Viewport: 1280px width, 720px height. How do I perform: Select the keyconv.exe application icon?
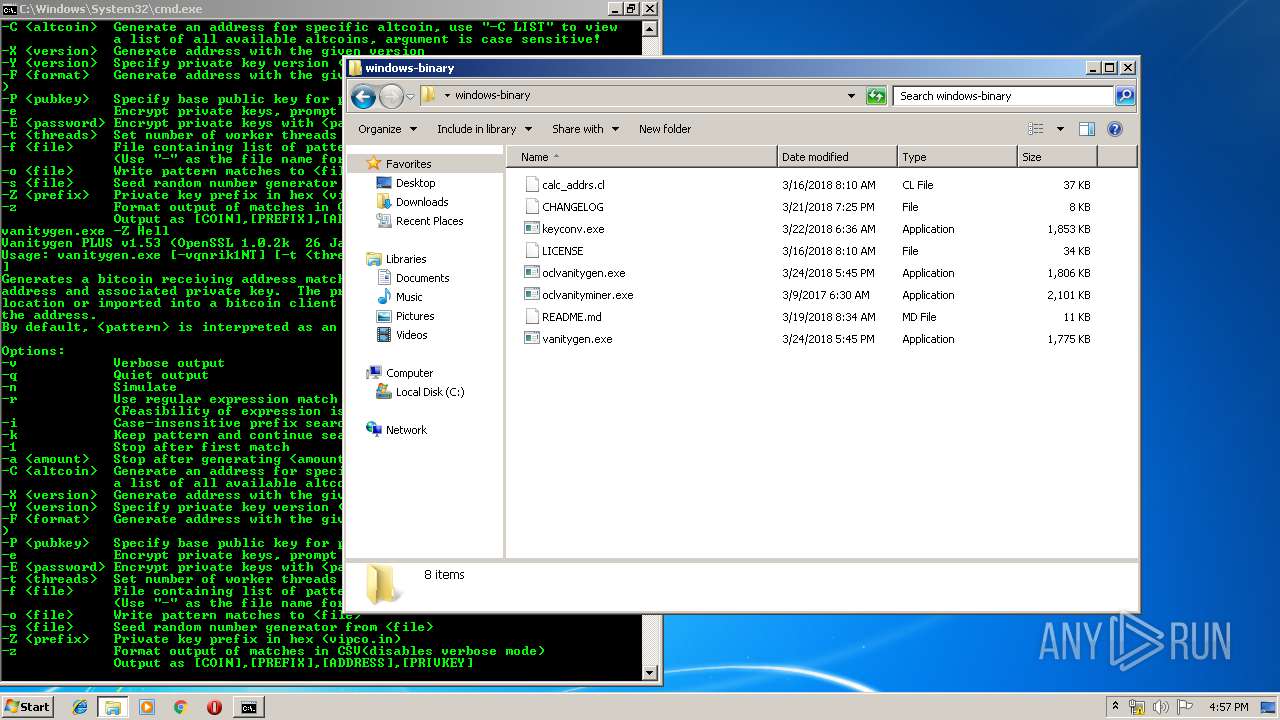(x=532, y=229)
